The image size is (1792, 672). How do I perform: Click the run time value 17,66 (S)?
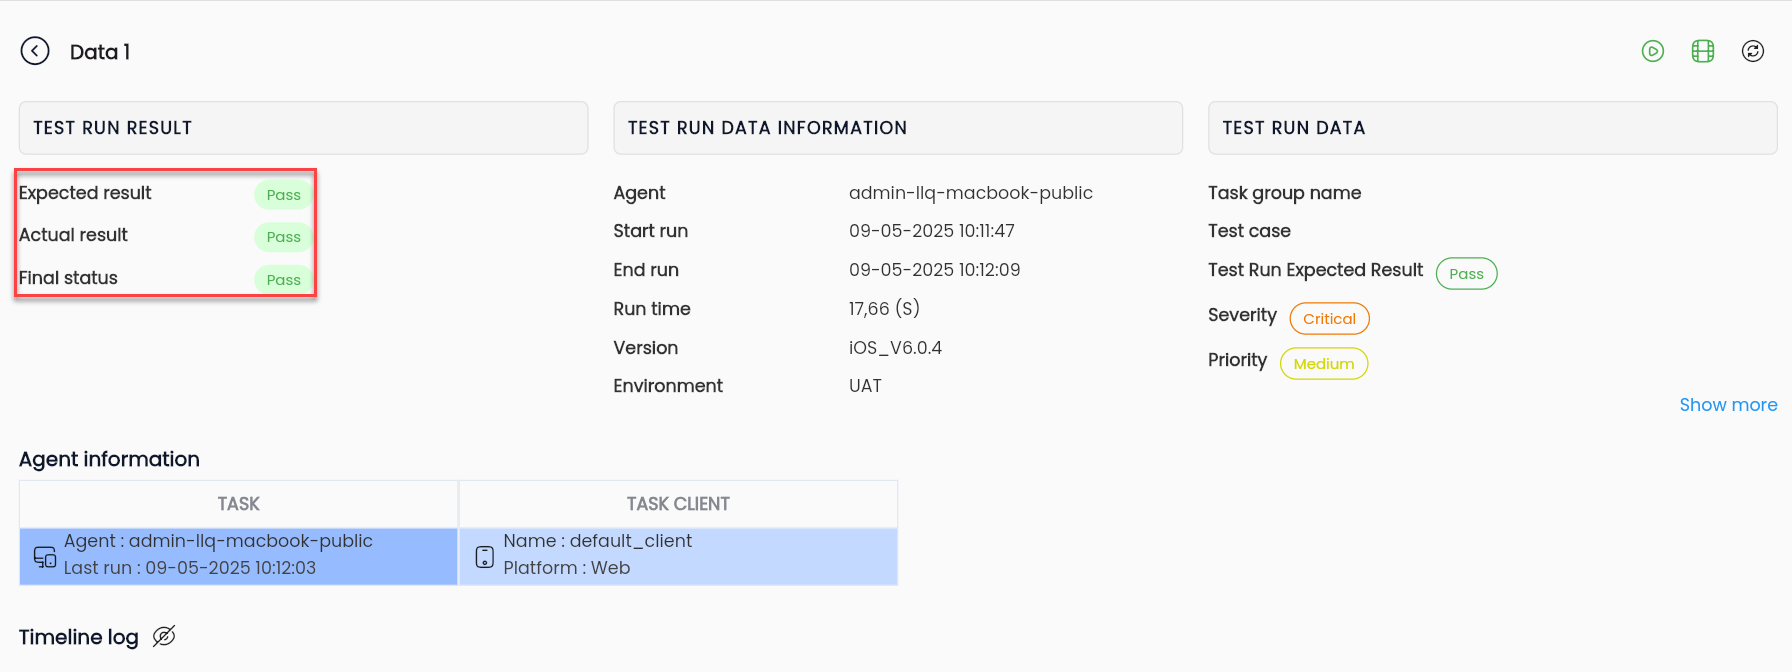tap(884, 309)
